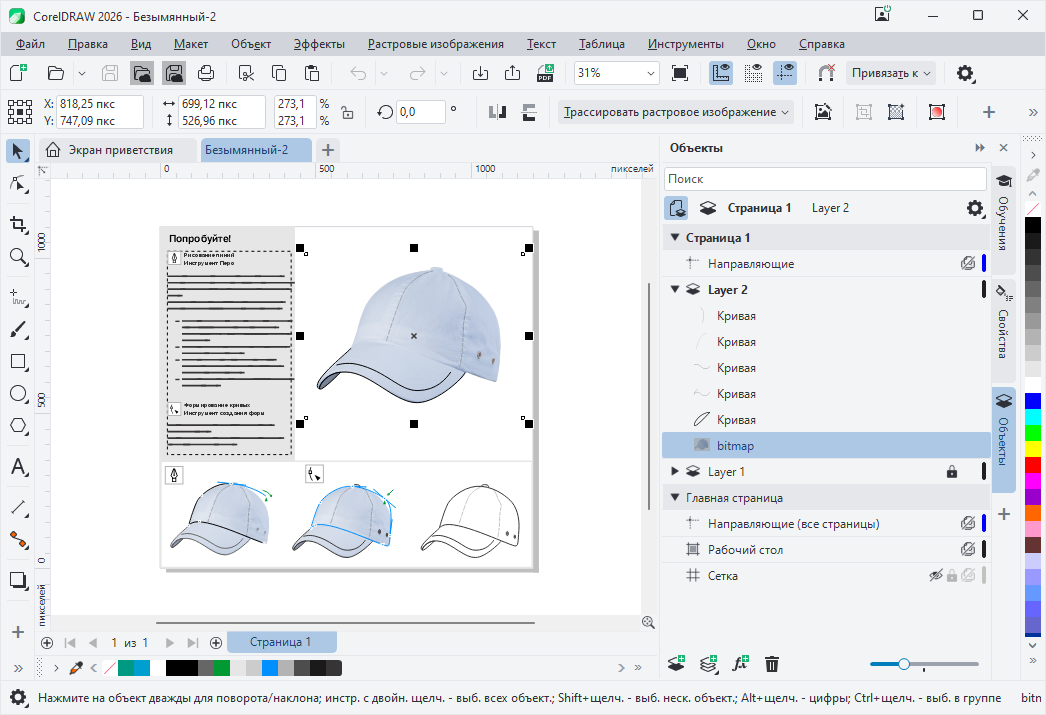Screen dimensions: 1046x715
Task: Click the Print icon in the toolbar
Action: (x=206, y=73)
